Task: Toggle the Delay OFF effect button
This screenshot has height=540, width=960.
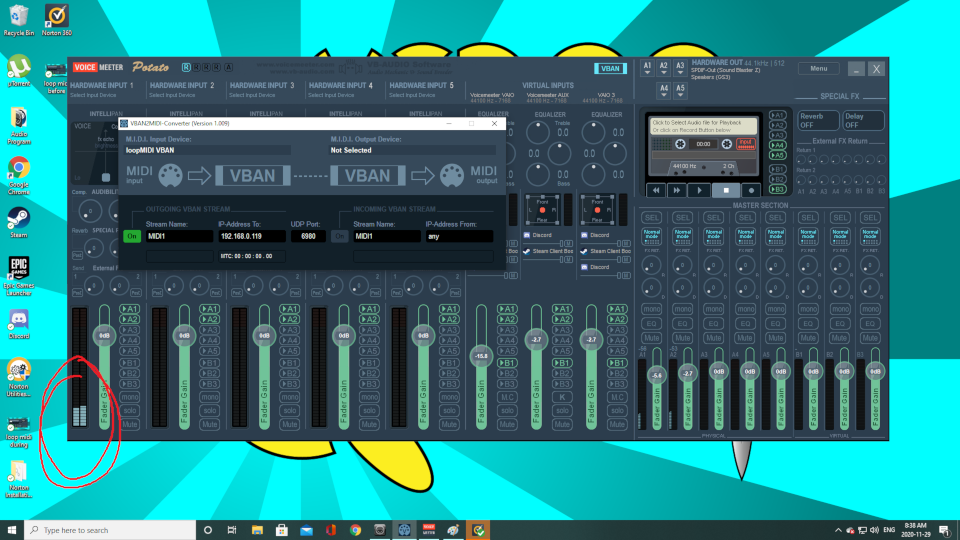Action: click(863, 121)
